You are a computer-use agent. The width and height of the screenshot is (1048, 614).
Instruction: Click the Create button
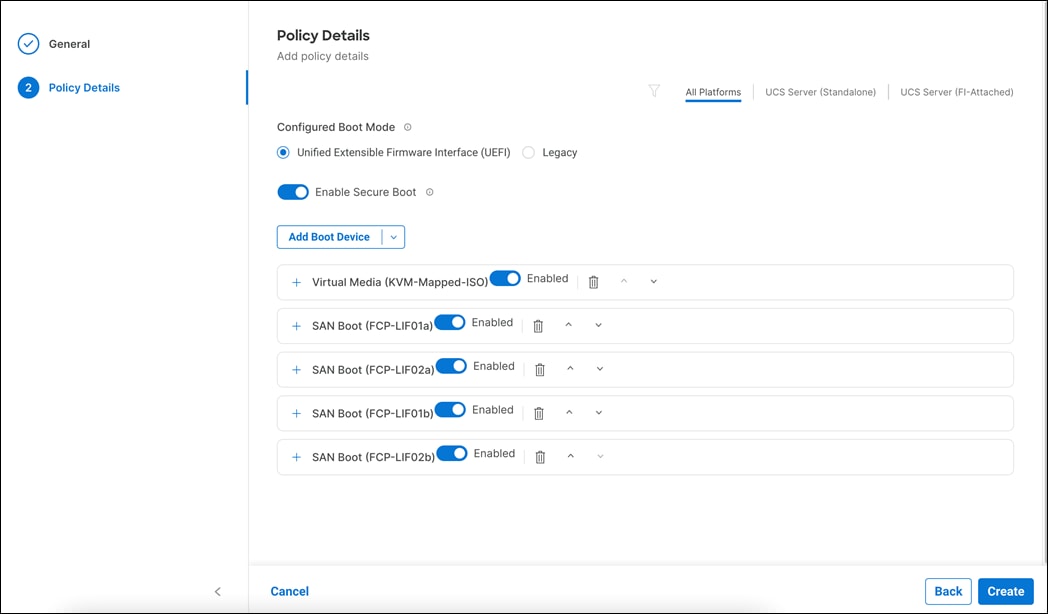click(x=1005, y=591)
